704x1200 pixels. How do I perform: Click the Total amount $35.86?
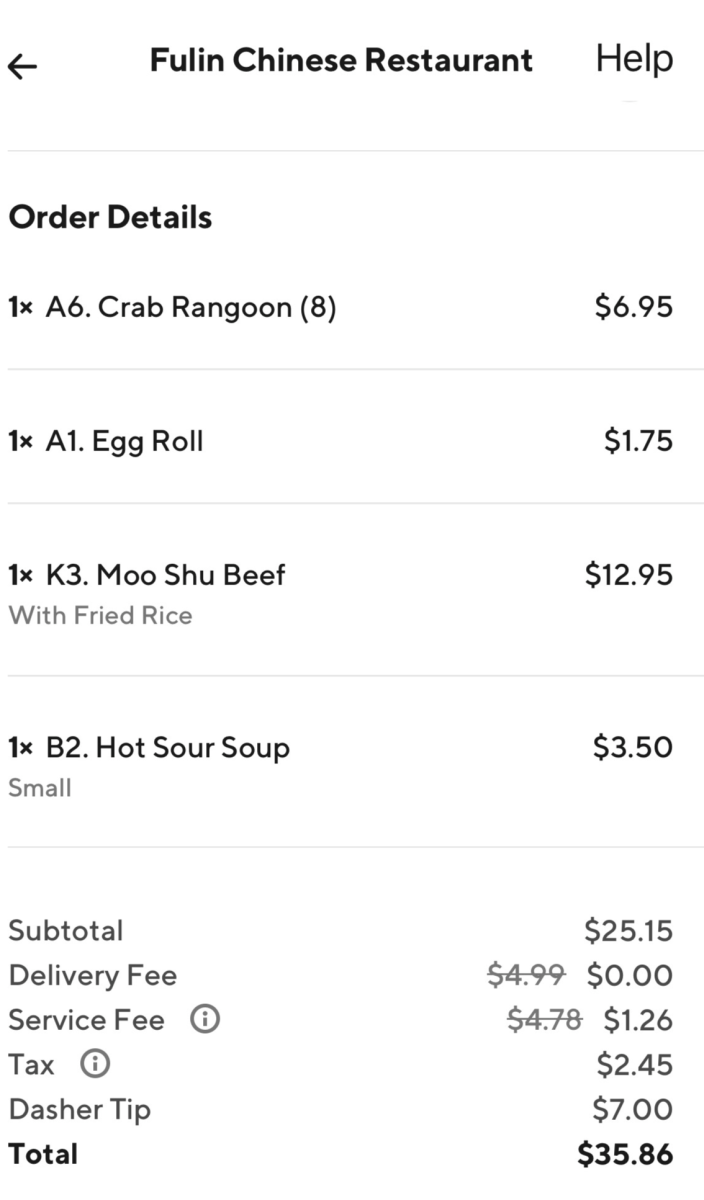coord(625,1154)
